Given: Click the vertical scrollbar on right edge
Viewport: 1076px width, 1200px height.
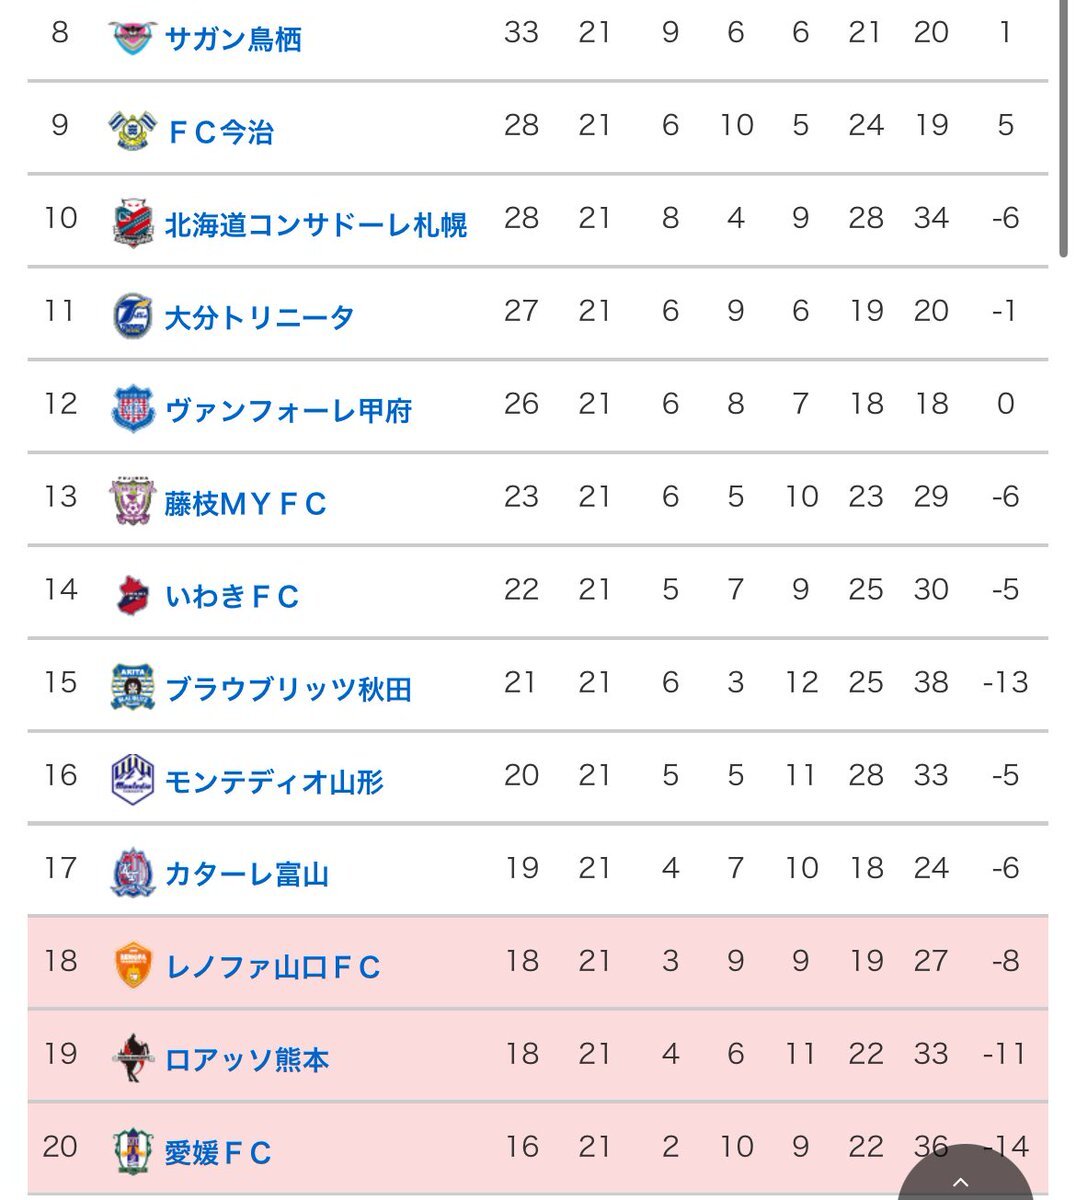Looking at the screenshot, I should (x=1066, y=128).
